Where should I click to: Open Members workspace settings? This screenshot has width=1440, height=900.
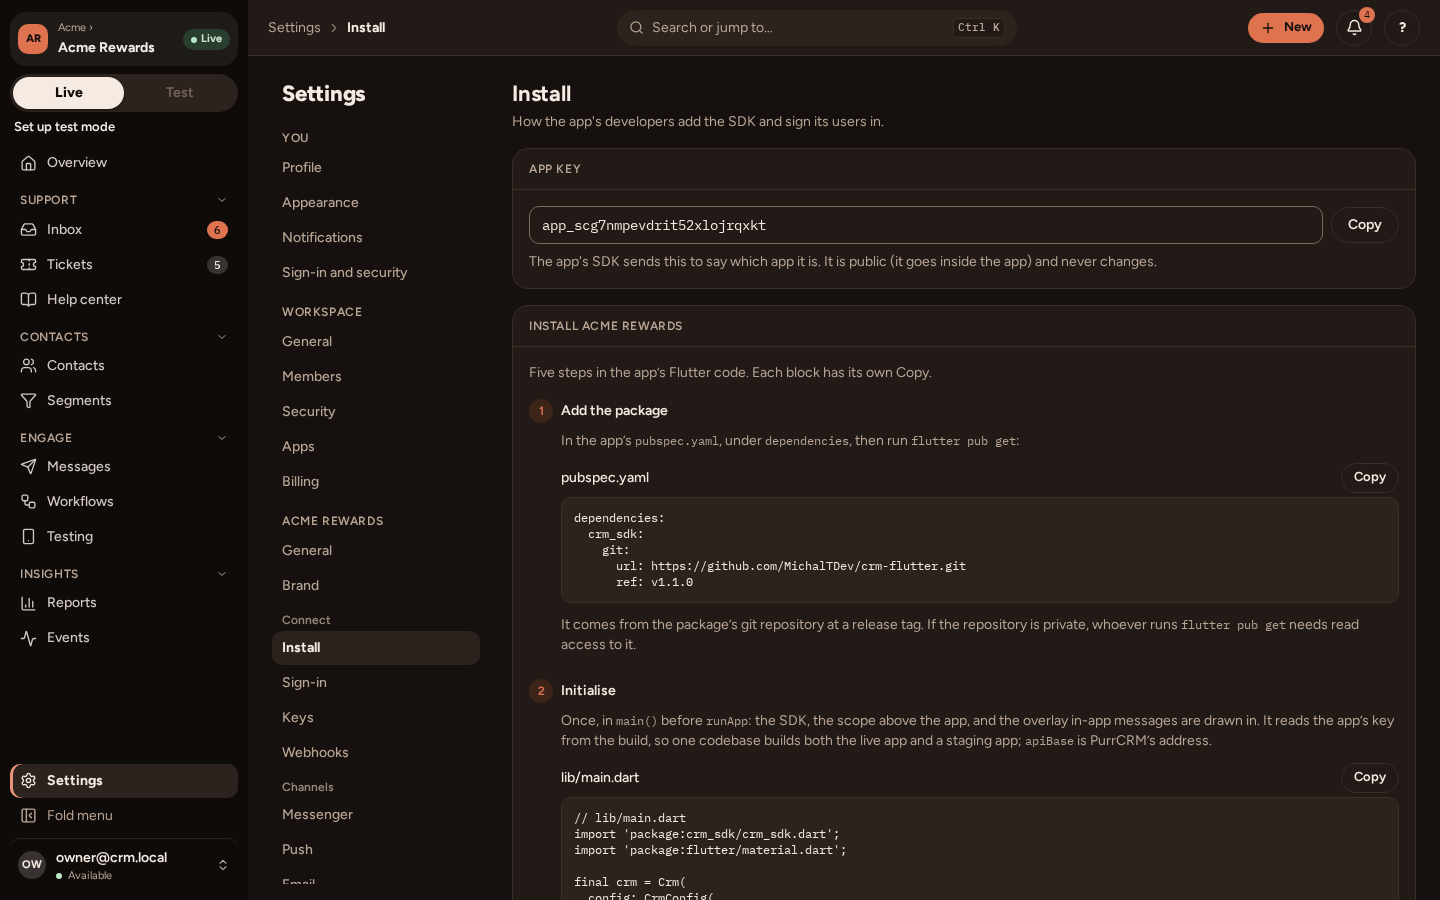pyautogui.click(x=376, y=377)
